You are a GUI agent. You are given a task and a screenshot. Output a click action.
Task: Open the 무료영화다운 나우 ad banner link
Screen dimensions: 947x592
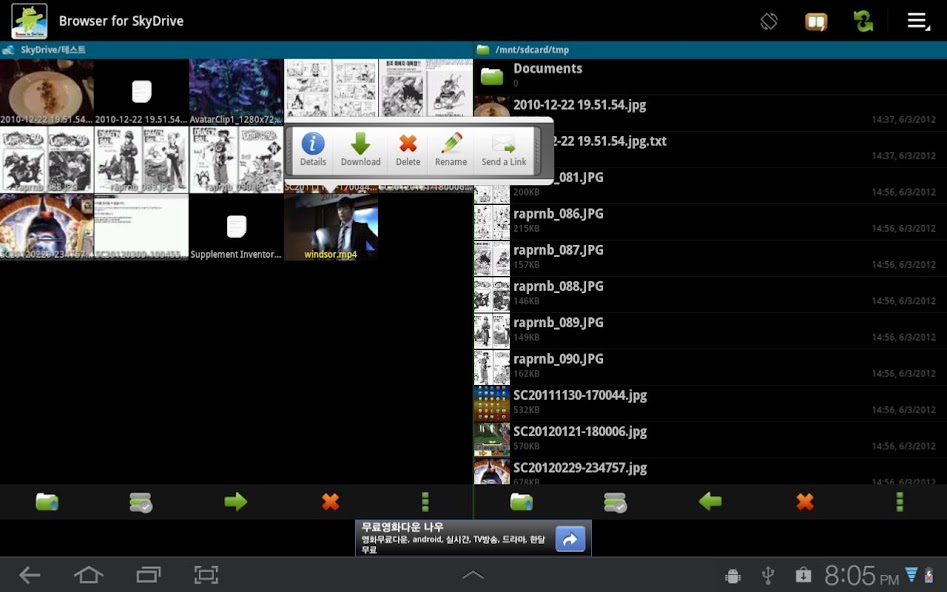click(x=455, y=535)
